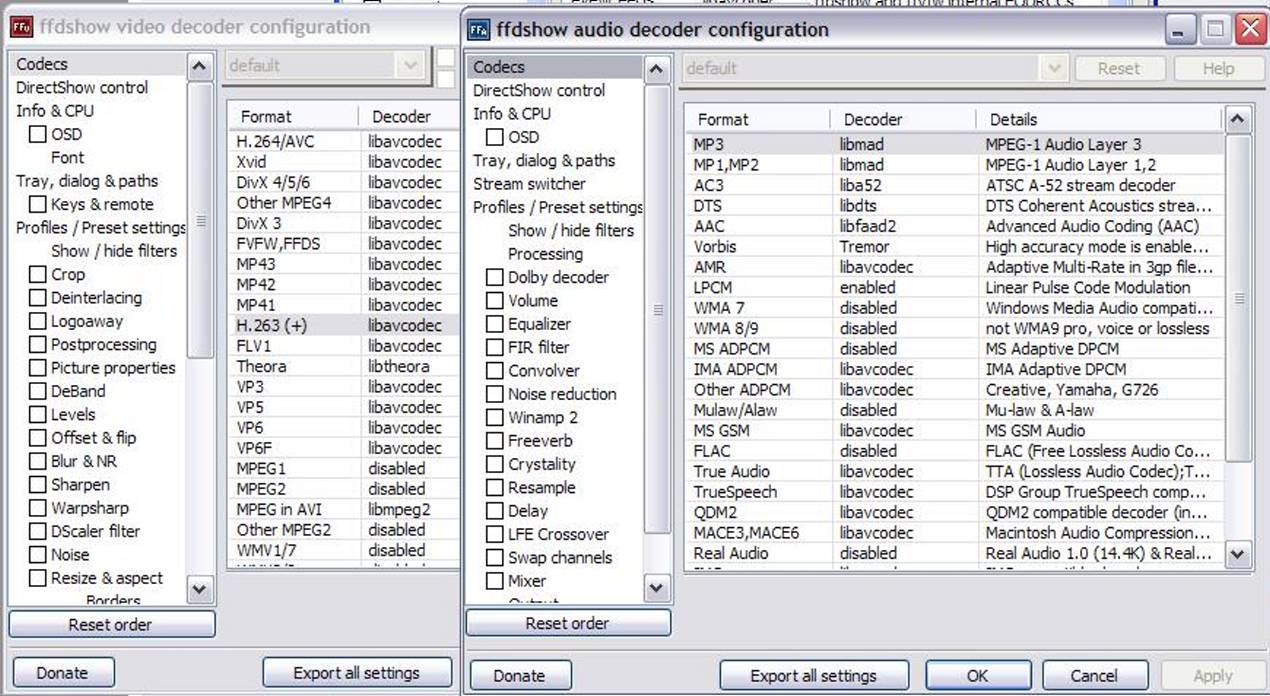The image size is (1270, 696).
Task: Check the Winamp 2 filter box
Action: [494, 418]
